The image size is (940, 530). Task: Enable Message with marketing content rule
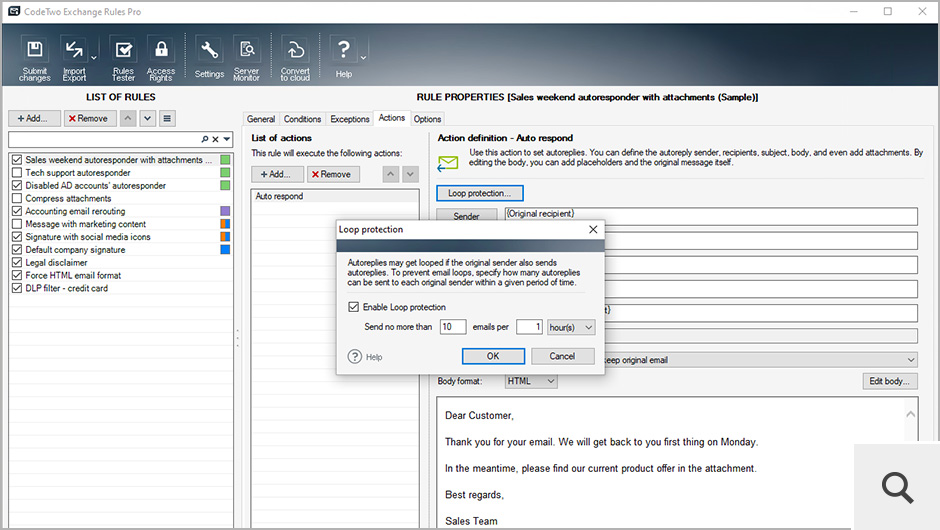pyautogui.click(x=17, y=224)
